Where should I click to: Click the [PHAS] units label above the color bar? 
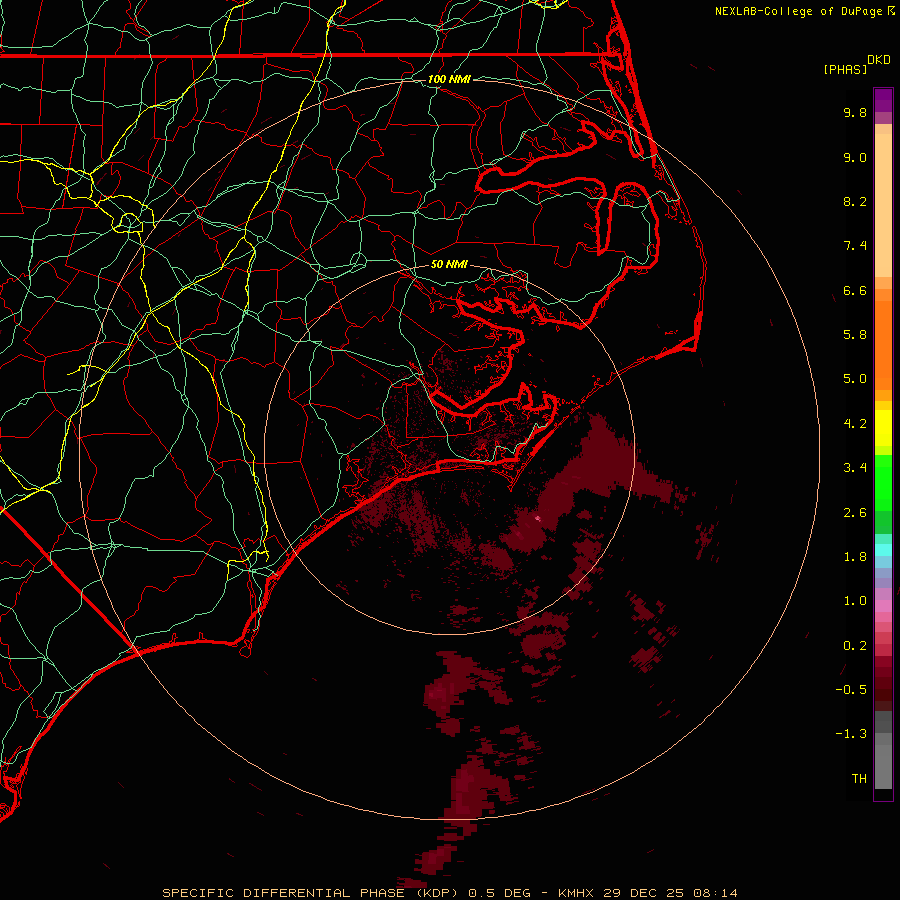click(845, 69)
